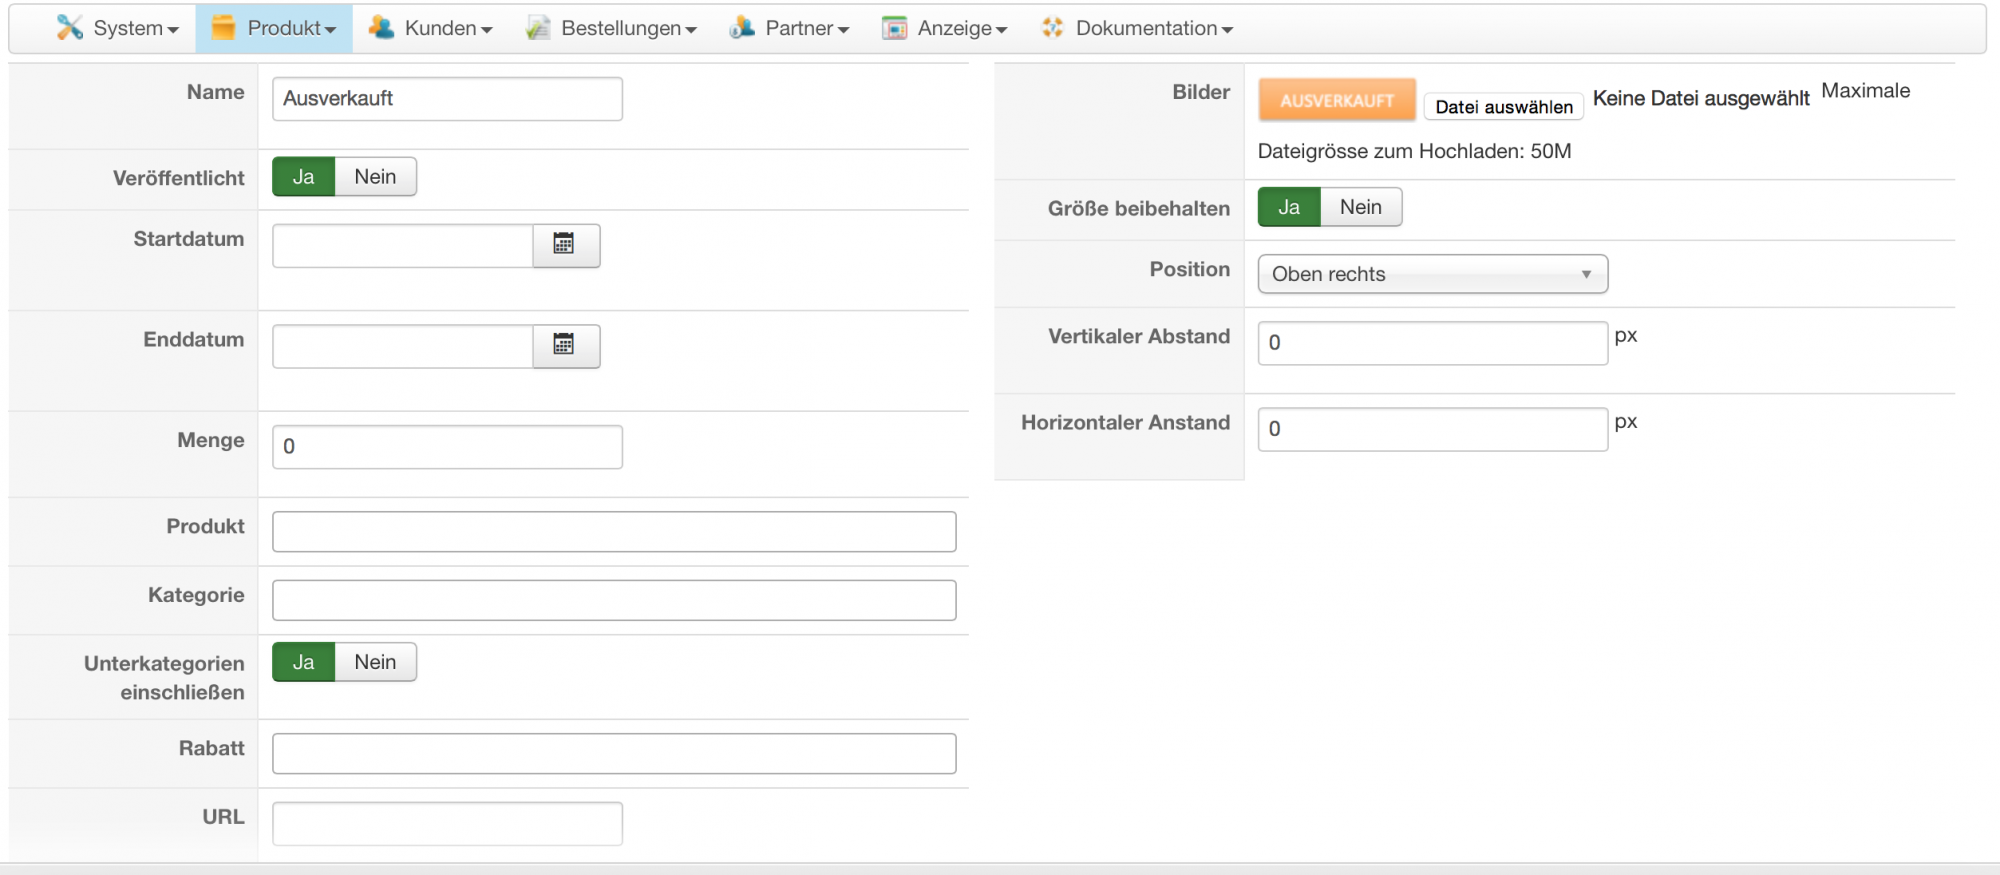Screen dimensions: 2000x875
Task: Focus the Enddatum text field
Action: [403, 346]
